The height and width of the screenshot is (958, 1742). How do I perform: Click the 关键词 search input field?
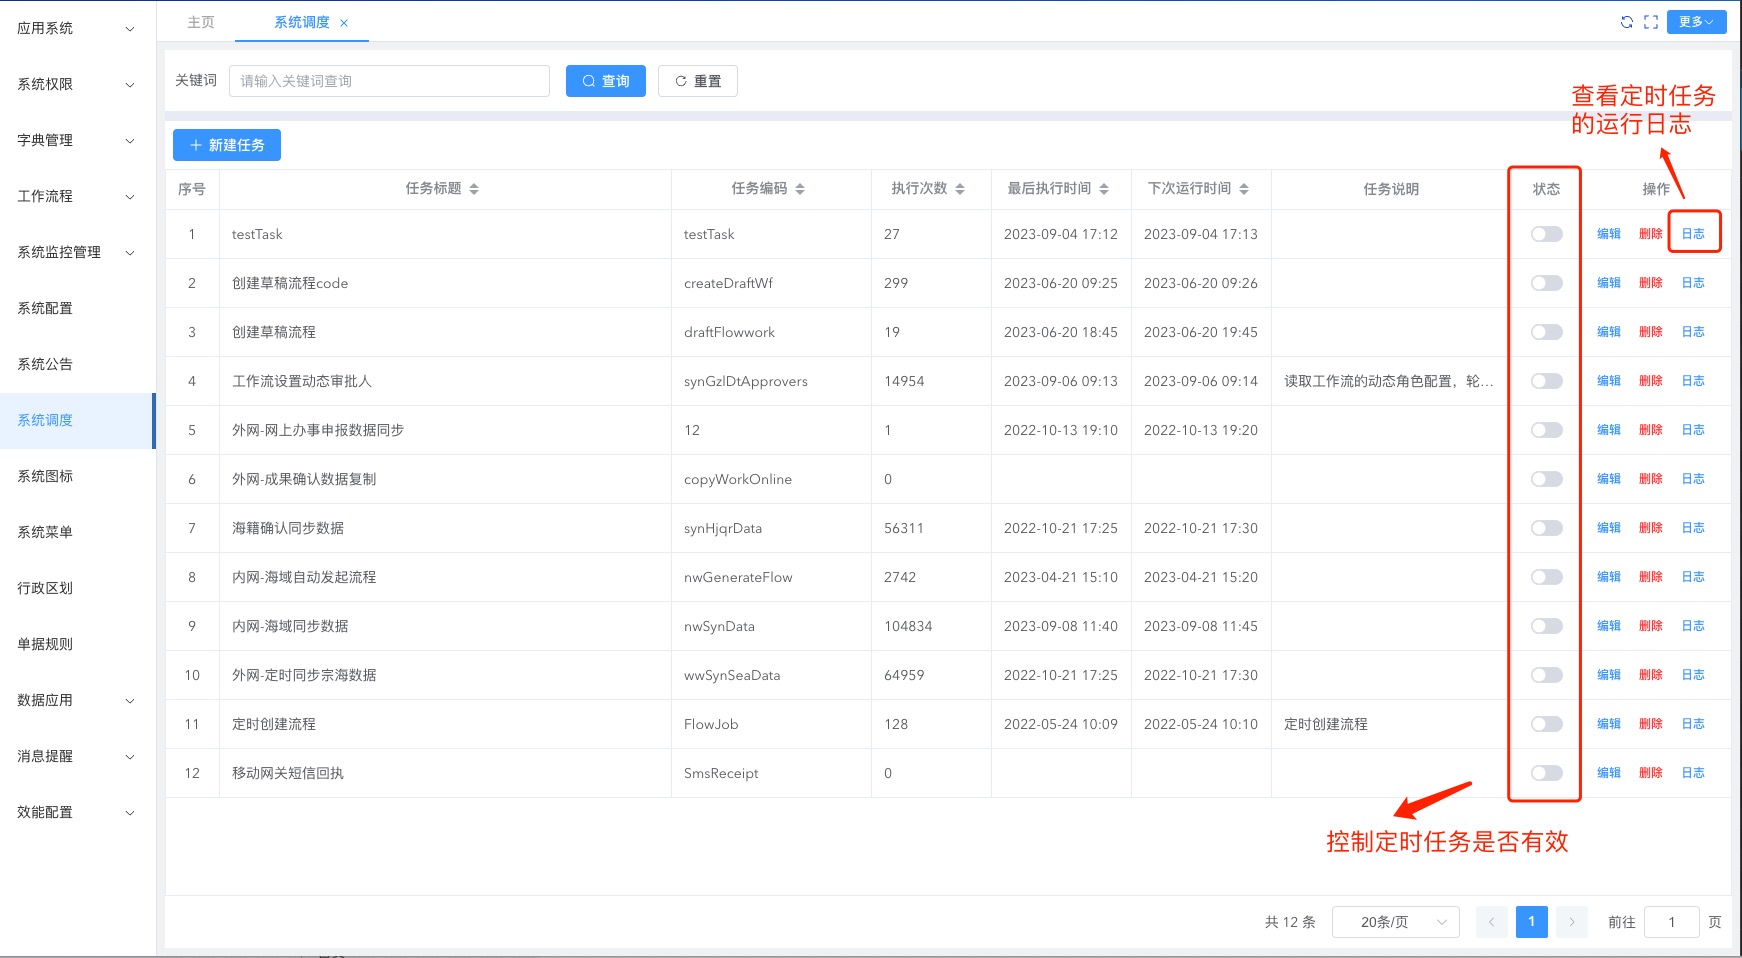point(389,81)
